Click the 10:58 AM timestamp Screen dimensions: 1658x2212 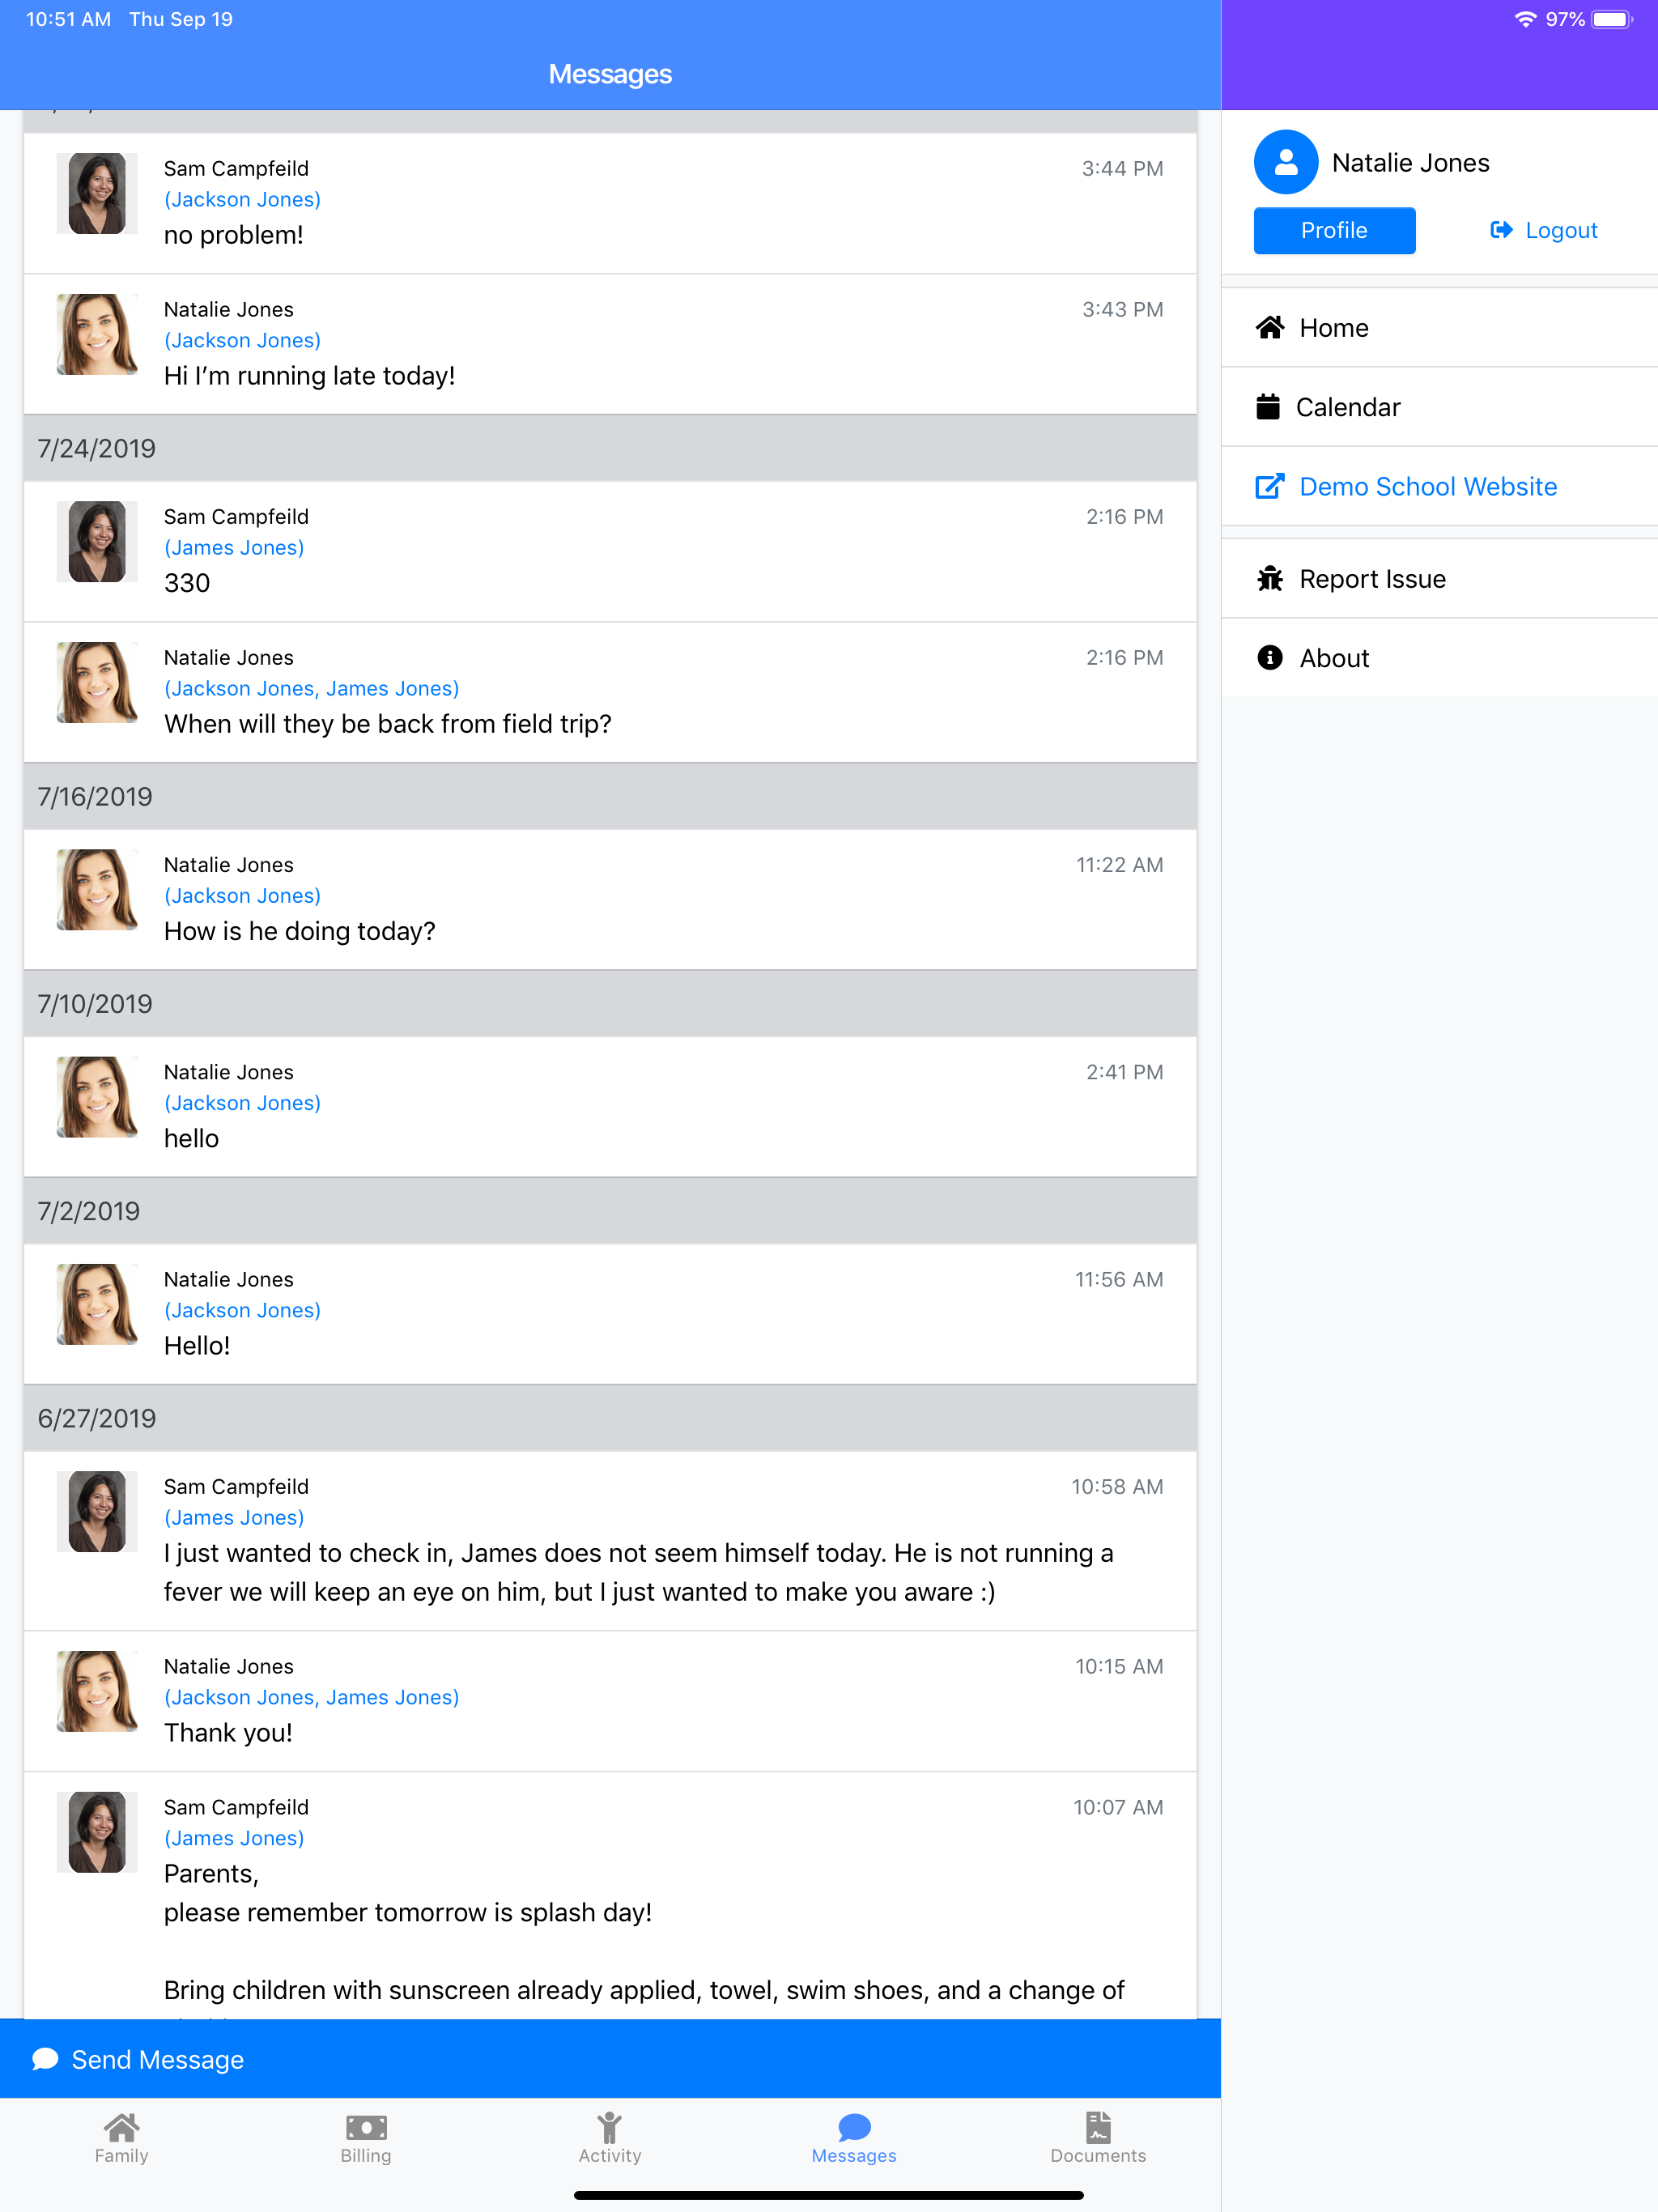point(1117,1487)
